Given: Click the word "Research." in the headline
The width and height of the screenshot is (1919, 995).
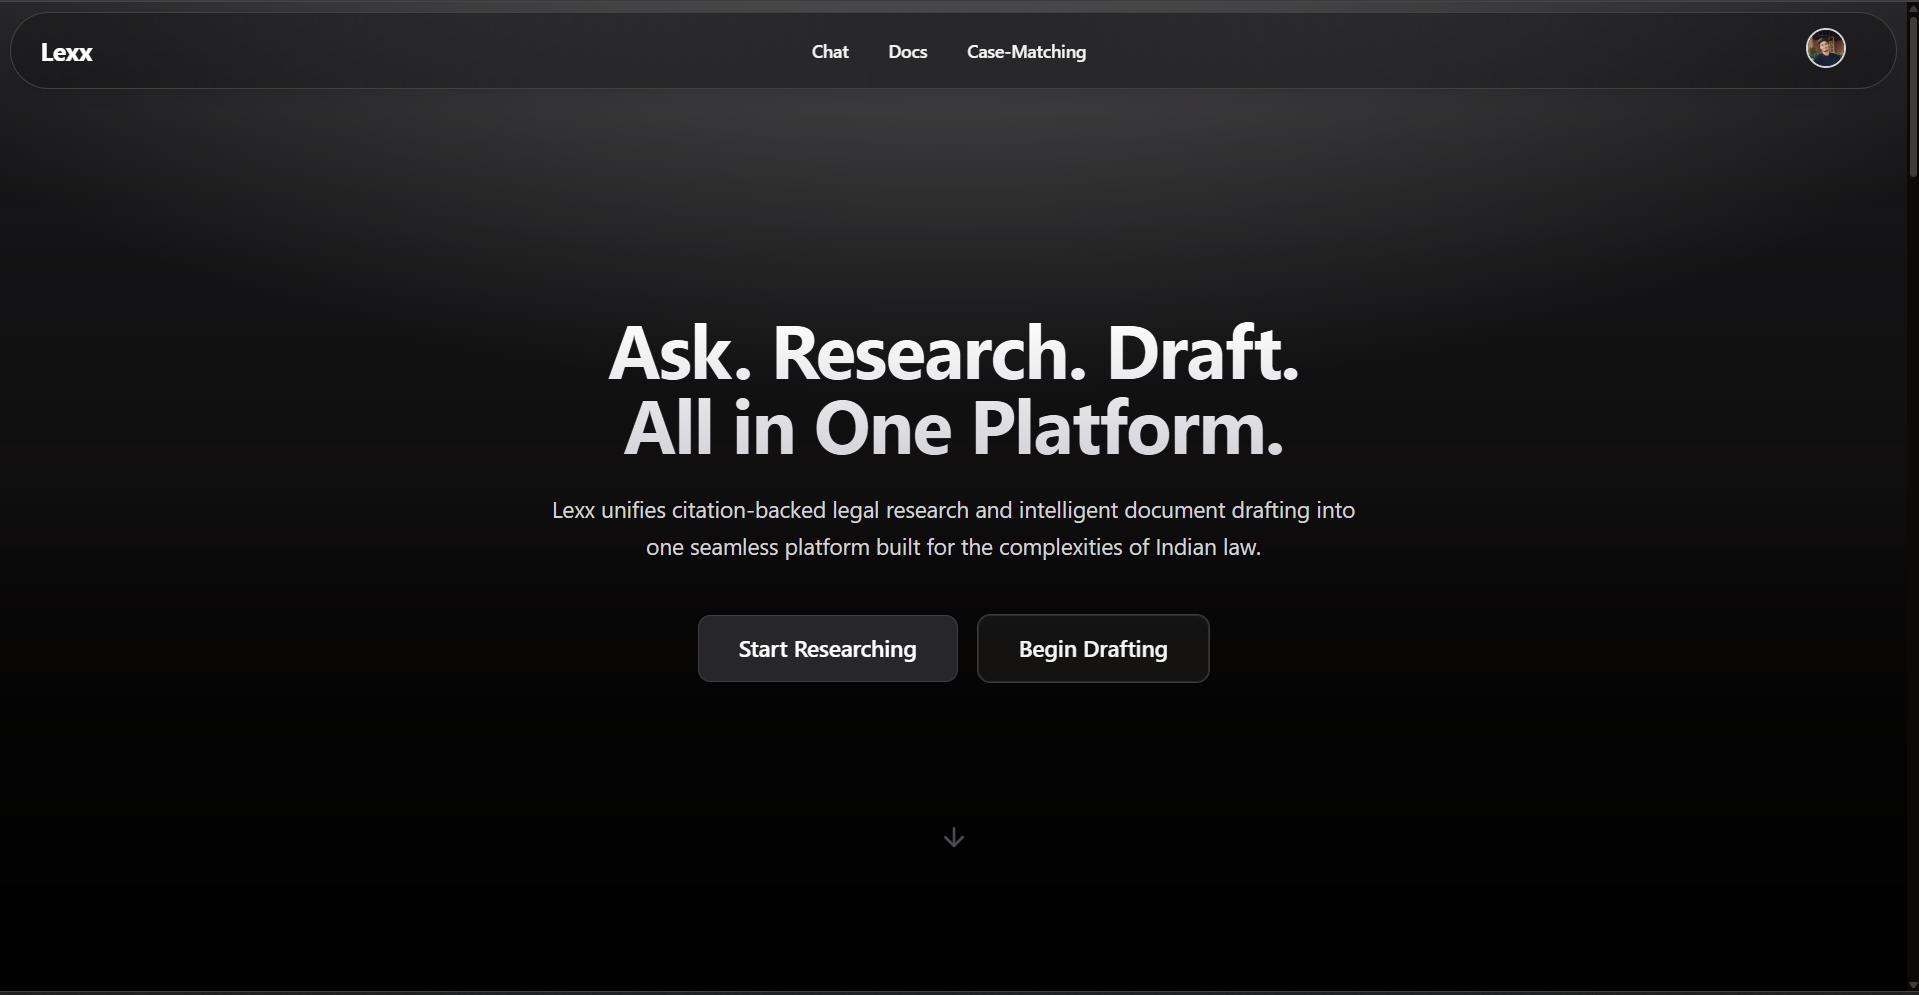Looking at the screenshot, I should [x=928, y=354].
